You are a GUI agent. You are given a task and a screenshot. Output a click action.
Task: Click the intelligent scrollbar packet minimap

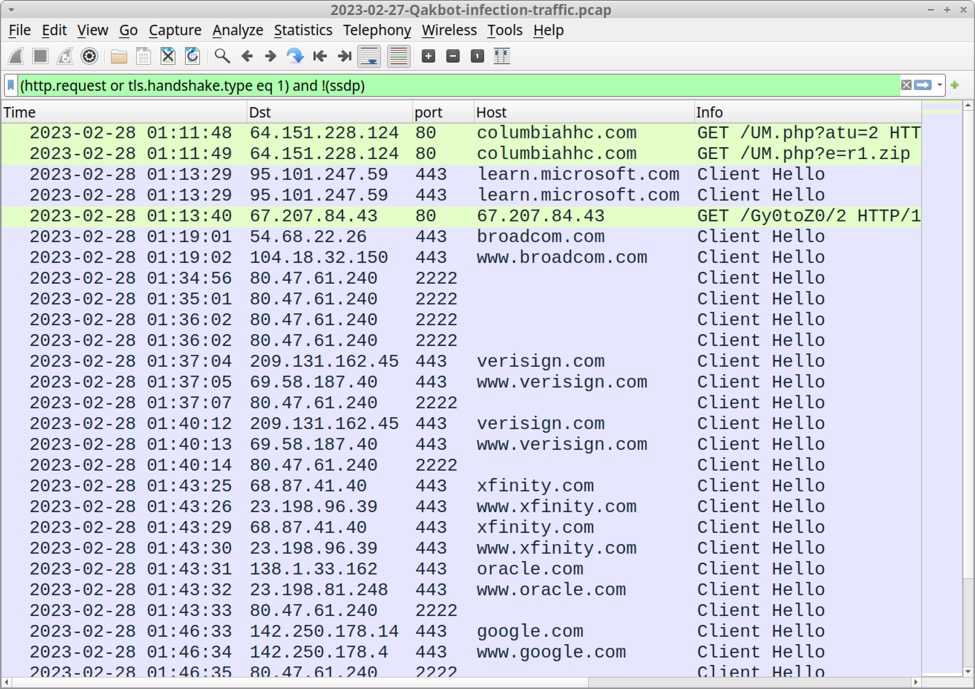[x=942, y=389]
